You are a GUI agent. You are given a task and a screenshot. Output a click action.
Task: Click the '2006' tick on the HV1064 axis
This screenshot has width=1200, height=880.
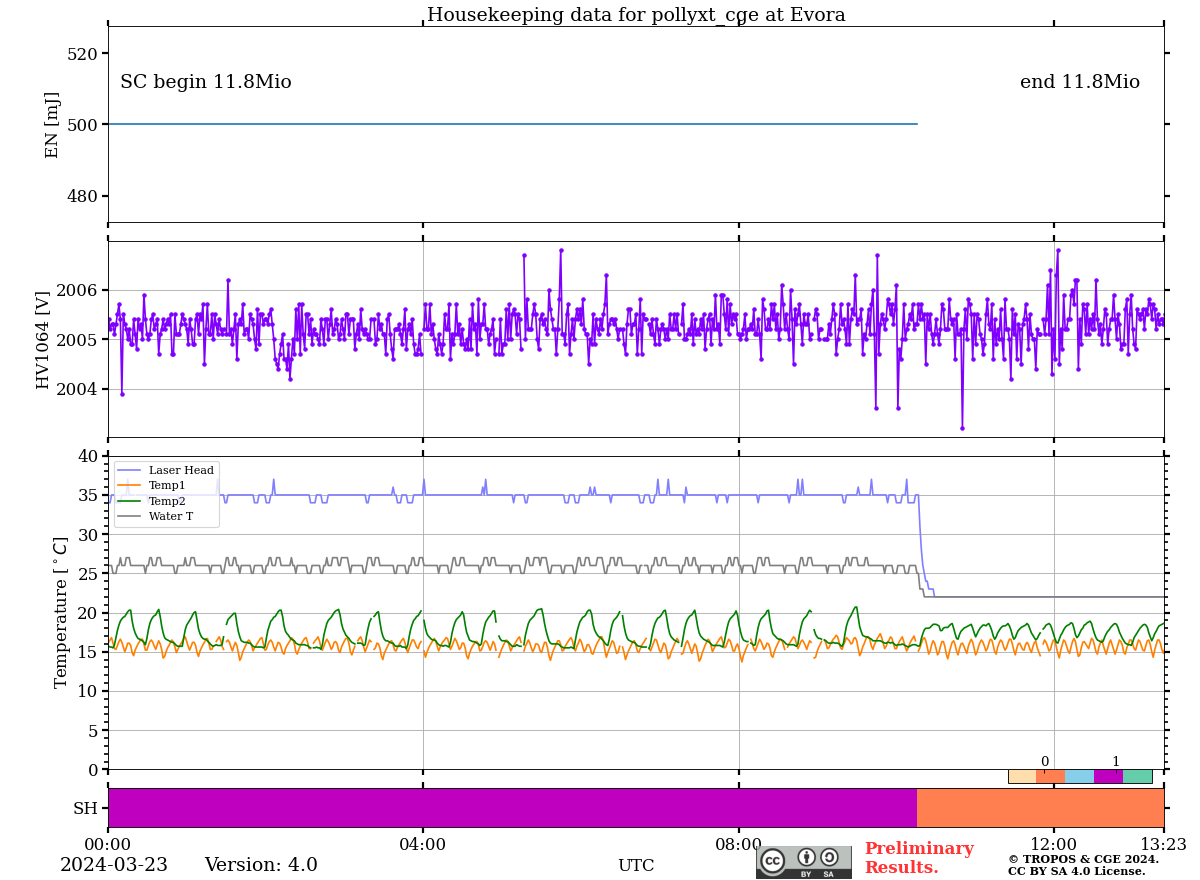(x=78, y=291)
